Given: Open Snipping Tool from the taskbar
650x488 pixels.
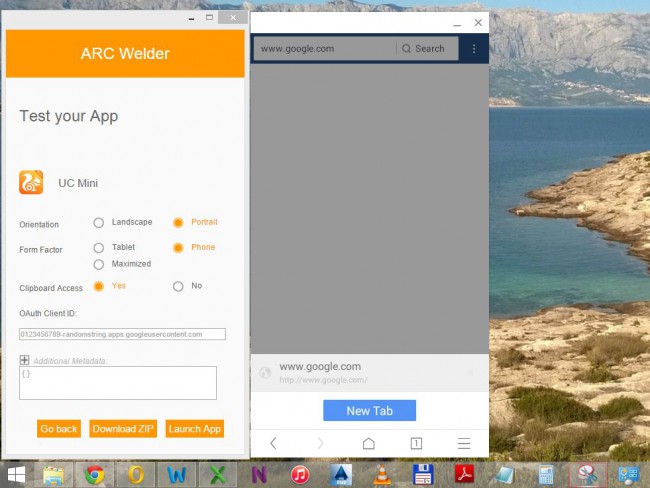Looking at the screenshot, I should coord(587,475).
